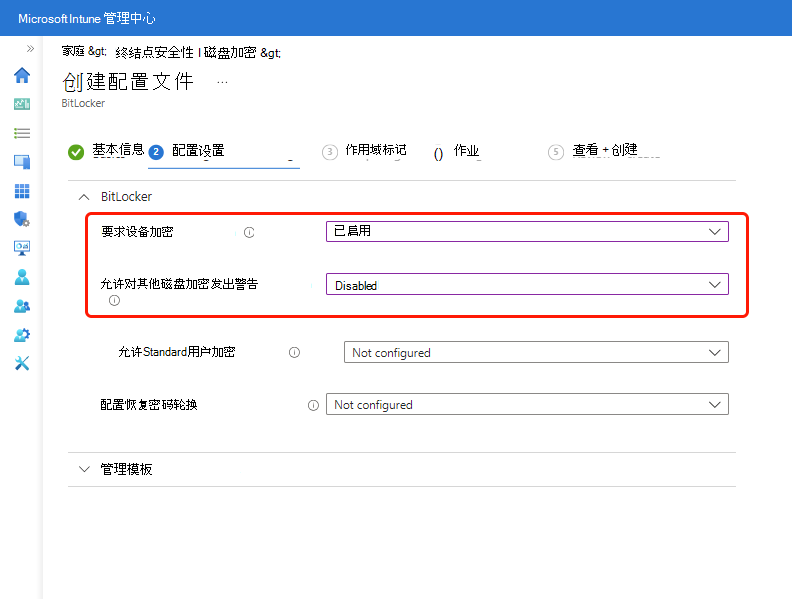Show info for 允许对其他磁盘加密发出警告
The image size is (792, 599).
(x=115, y=301)
